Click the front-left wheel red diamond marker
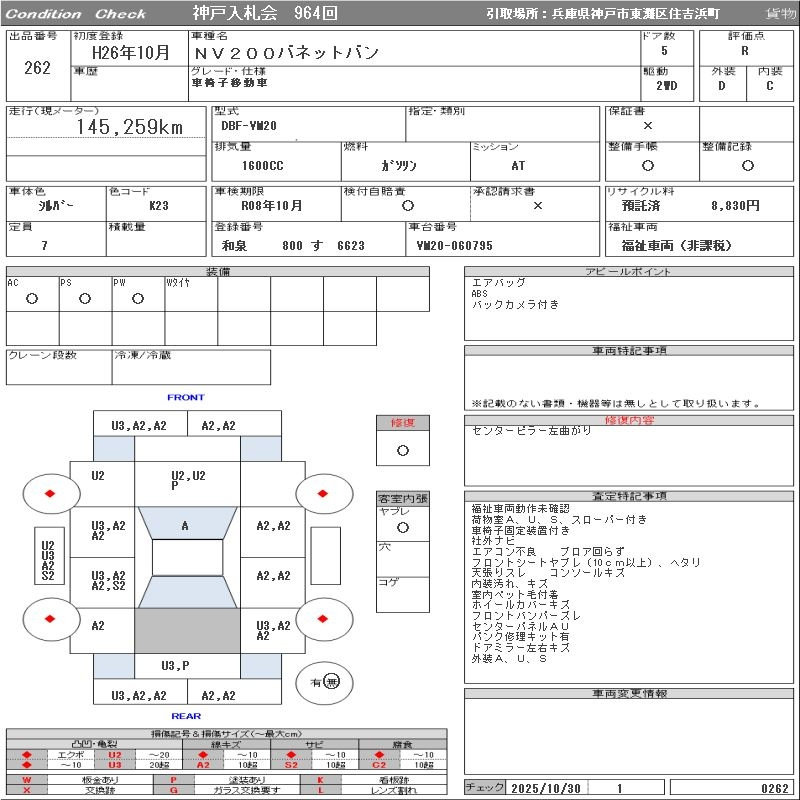The width and height of the screenshot is (800, 800). pyautogui.click(x=49, y=493)
